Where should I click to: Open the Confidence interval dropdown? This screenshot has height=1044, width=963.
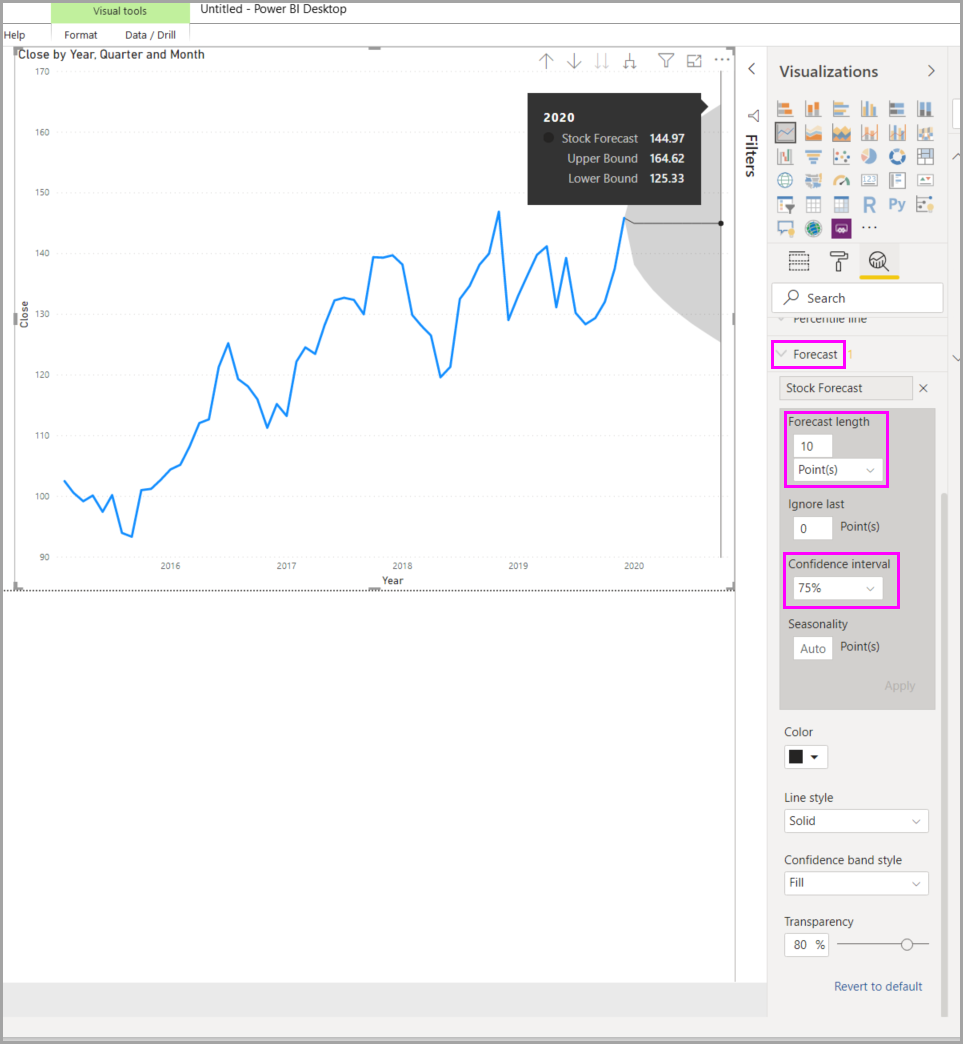coord(838,588)
